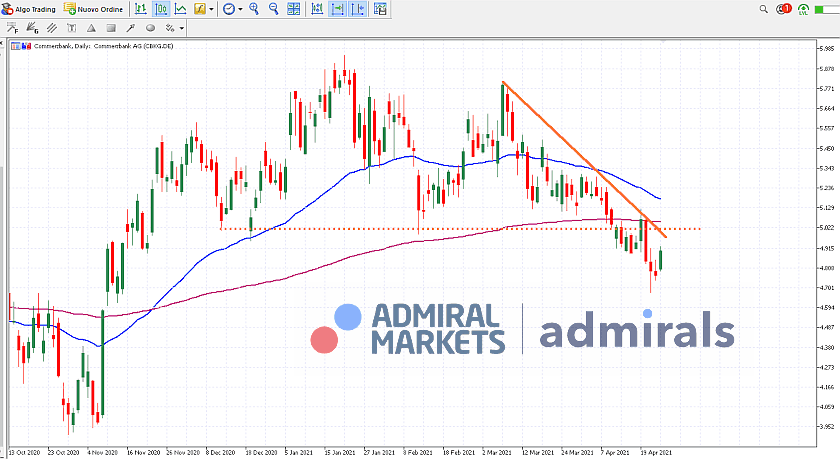This screenshot has height=459, width=840.
Task: Zoom out of the chart
Action: click(x=273, y=9)
